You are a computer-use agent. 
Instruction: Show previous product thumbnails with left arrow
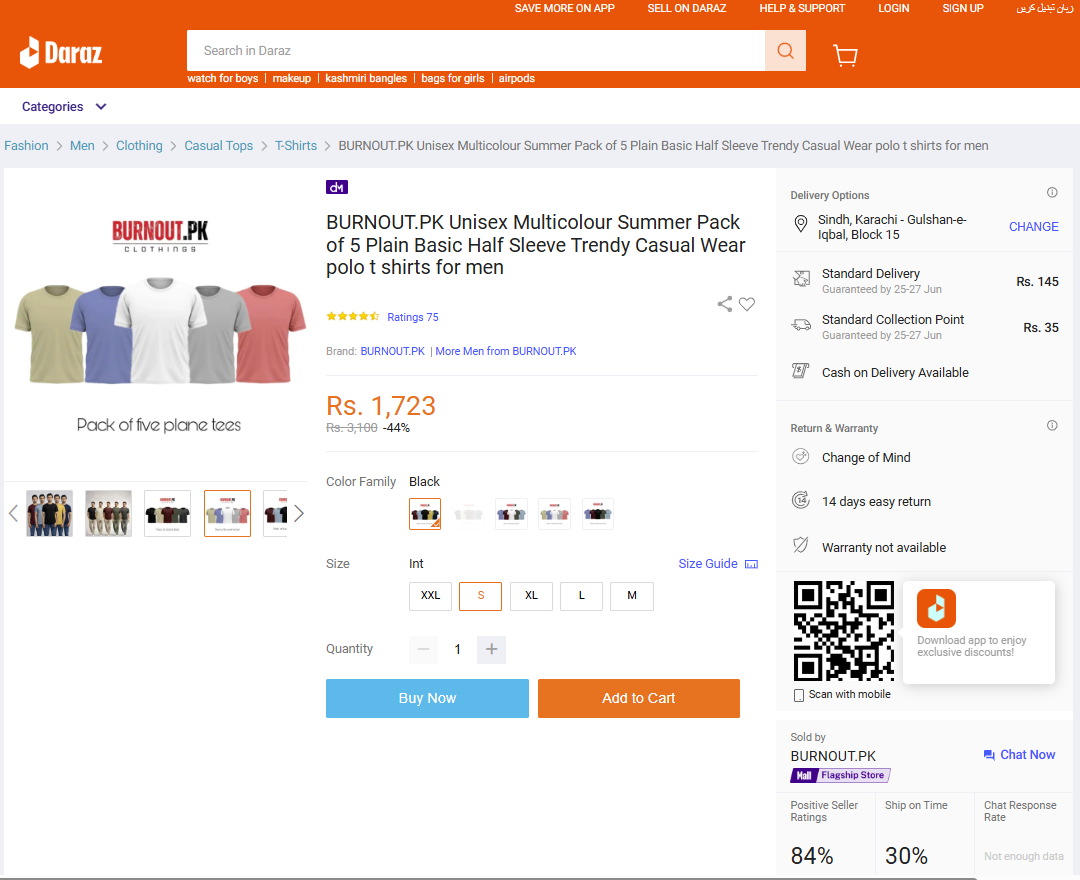13,514
